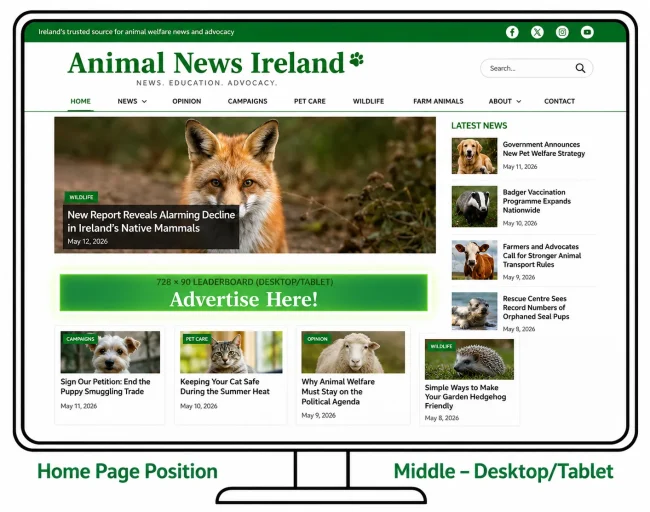Open badger news thumbnail
Viewport: 650px width, 512px height.
pyautogui.click(x=474, y=206)
